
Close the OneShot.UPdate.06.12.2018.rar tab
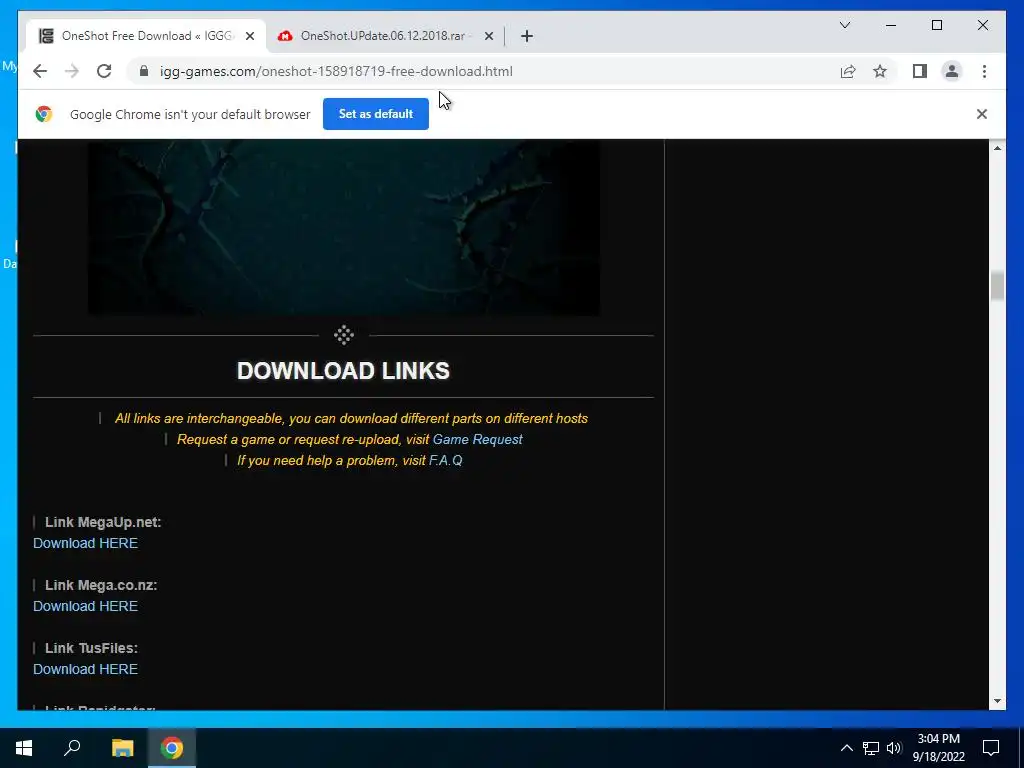pos(488,36)
